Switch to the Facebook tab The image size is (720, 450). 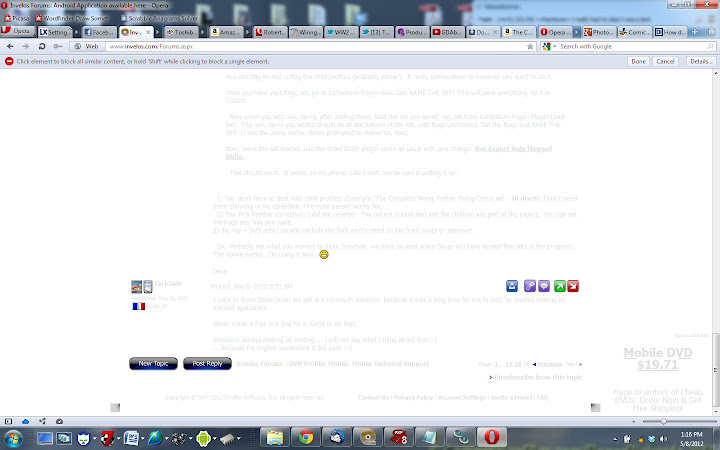point(98,32)
